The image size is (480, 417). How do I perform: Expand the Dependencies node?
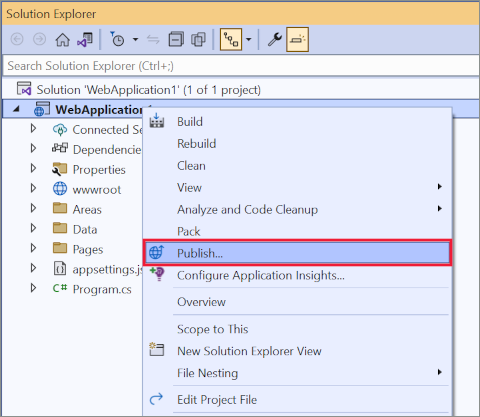tap(33, 149)
